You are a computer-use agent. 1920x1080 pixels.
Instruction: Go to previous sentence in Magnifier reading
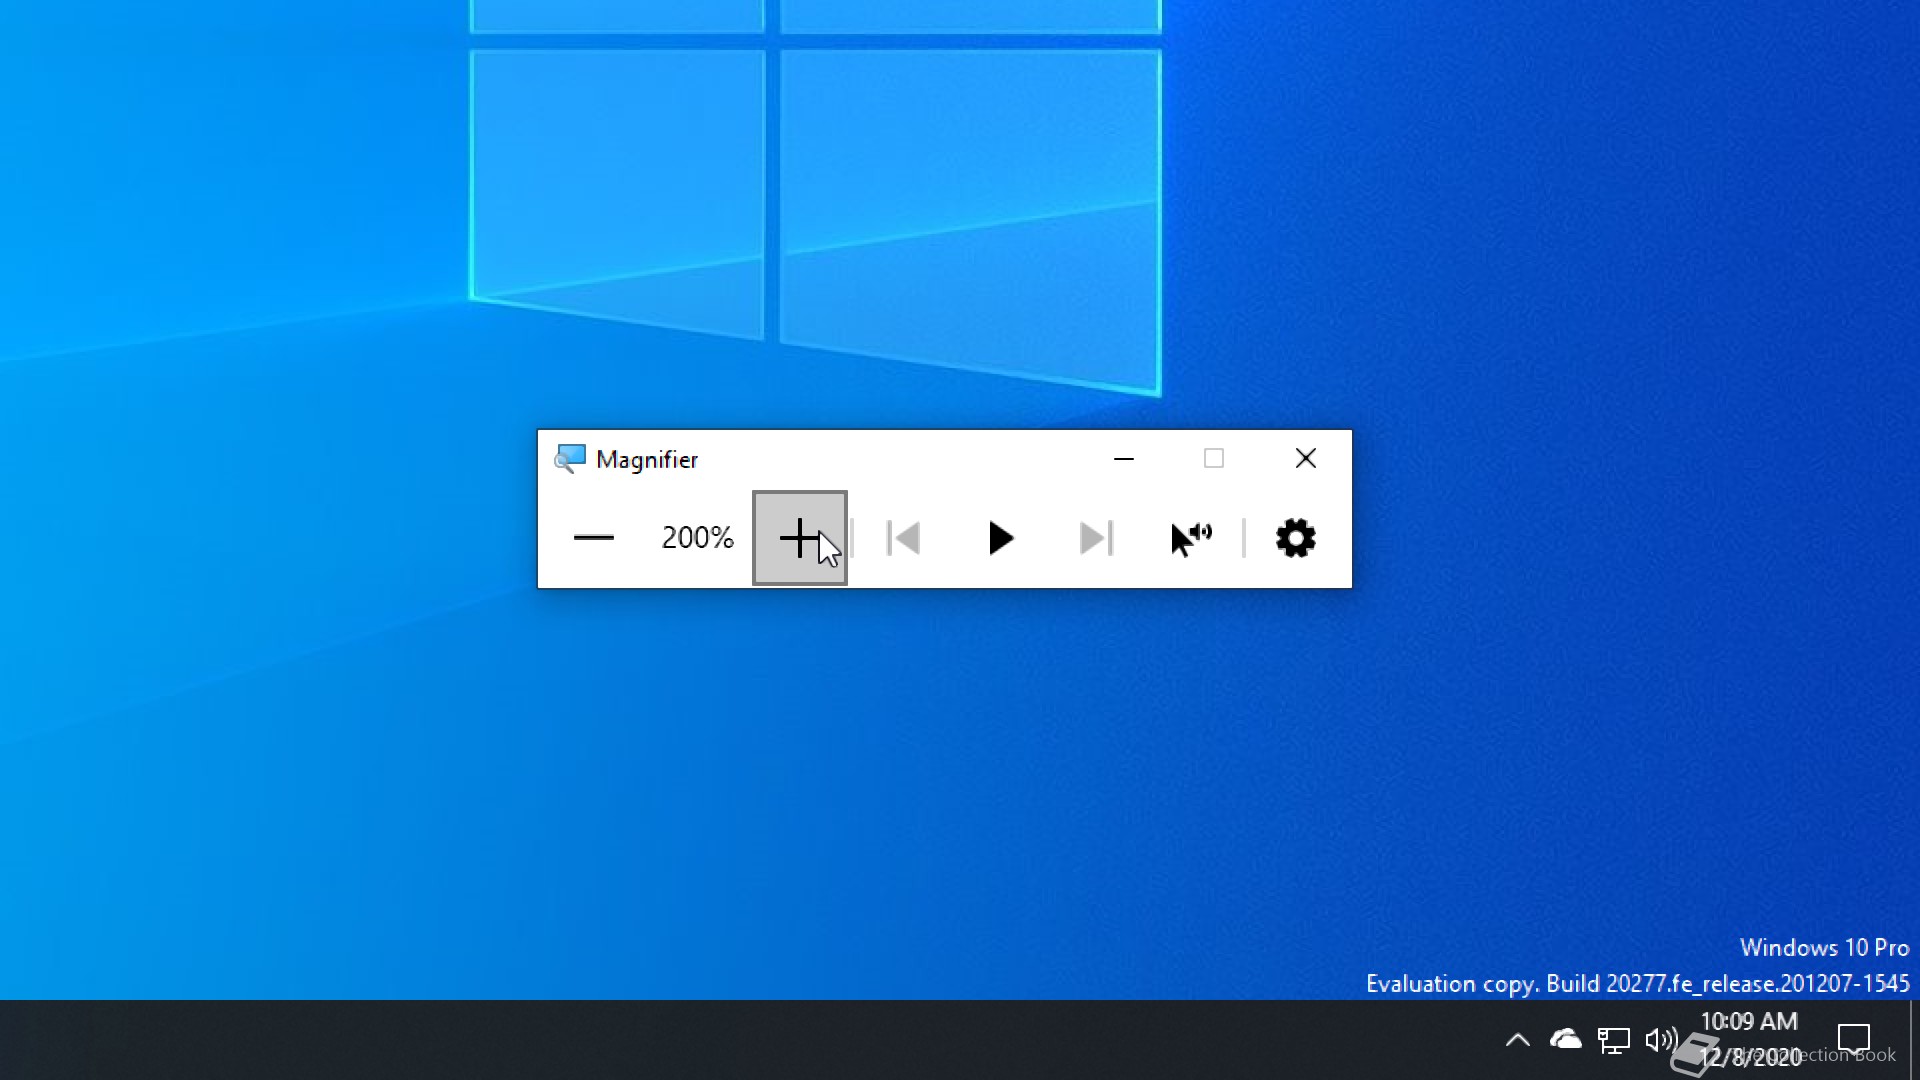(x=903, y=538)
